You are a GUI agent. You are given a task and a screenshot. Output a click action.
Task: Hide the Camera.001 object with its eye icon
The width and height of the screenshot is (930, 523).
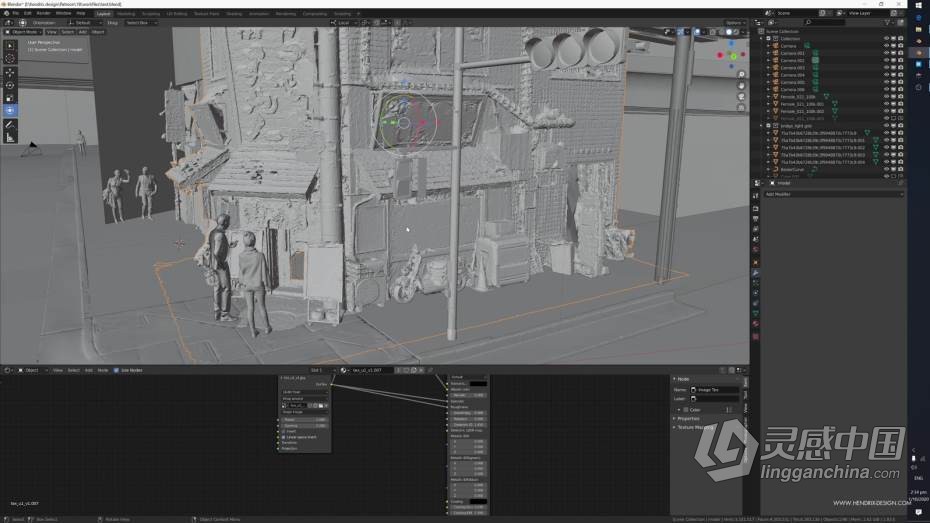coord(887,53)
